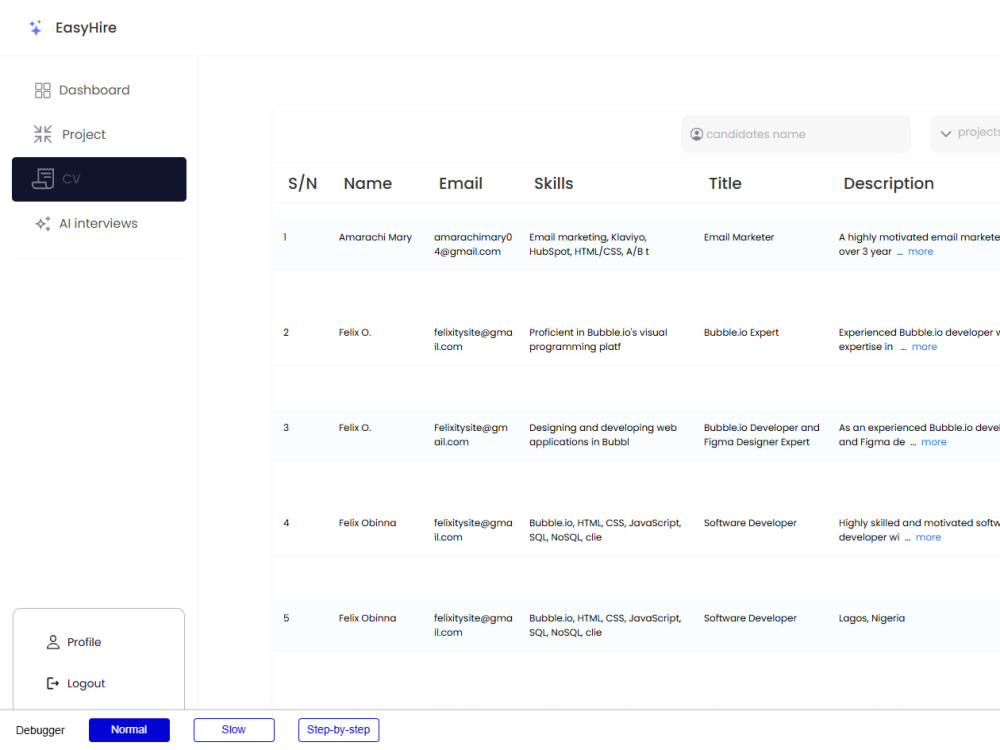The width and height of the screenshot is (1000, 750).
Task: Click the Email column header
Action: 460,184
